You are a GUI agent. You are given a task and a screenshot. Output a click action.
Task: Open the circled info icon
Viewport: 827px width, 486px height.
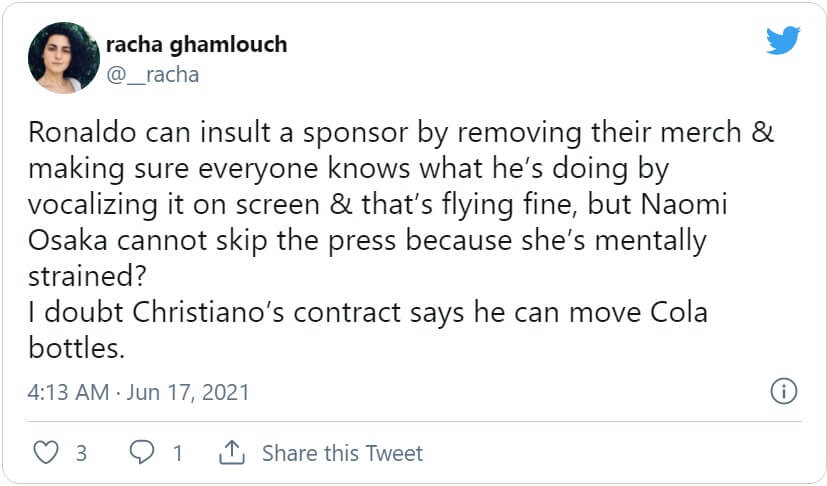coord(785,391)
